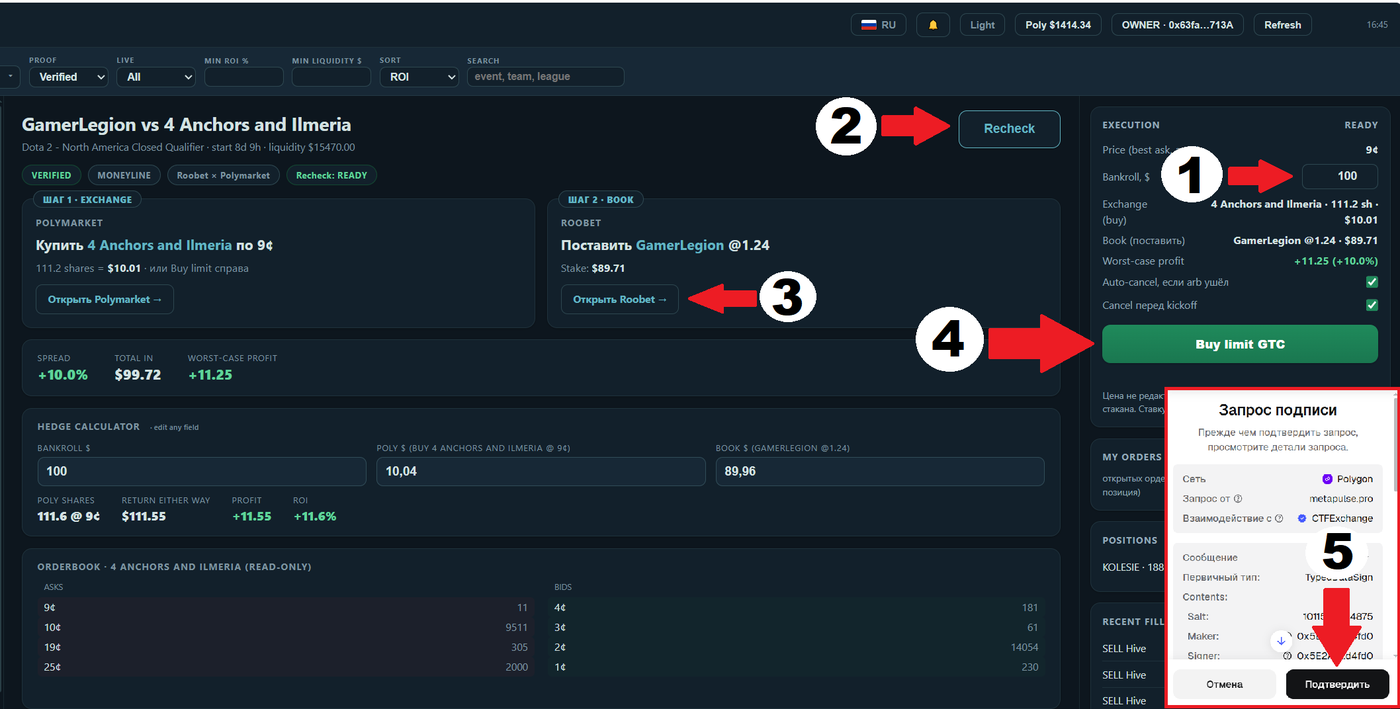This screenshot has width=1400, height=709.
Task: Click the CTFExchange verified badge icon
Action: coord(1302,518)
